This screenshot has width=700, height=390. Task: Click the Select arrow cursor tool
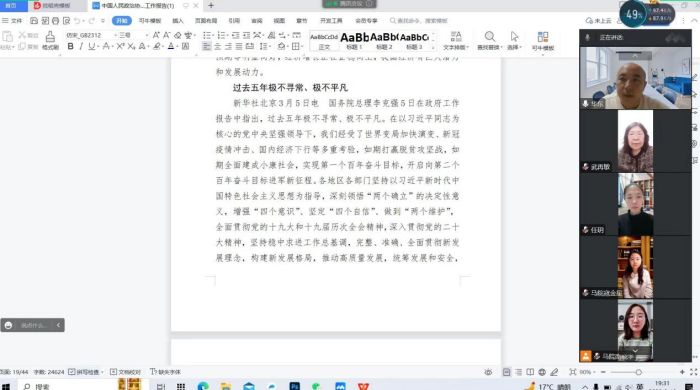[x=514, y=37]
